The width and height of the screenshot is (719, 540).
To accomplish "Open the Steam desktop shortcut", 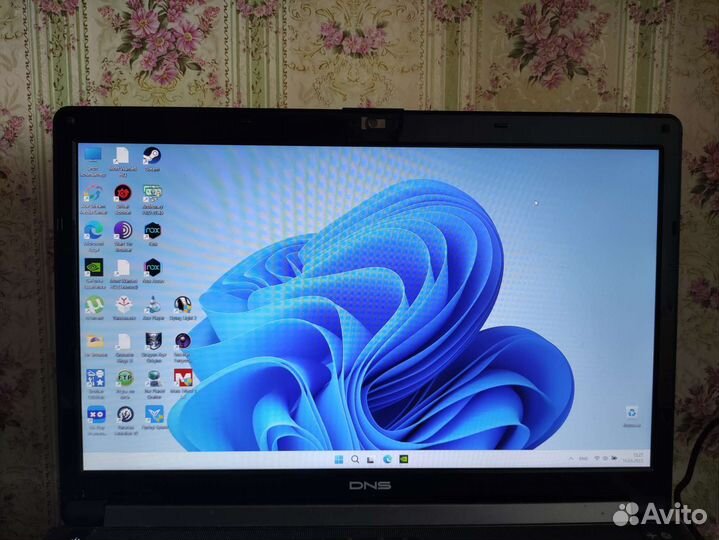I will click(153, 155).
